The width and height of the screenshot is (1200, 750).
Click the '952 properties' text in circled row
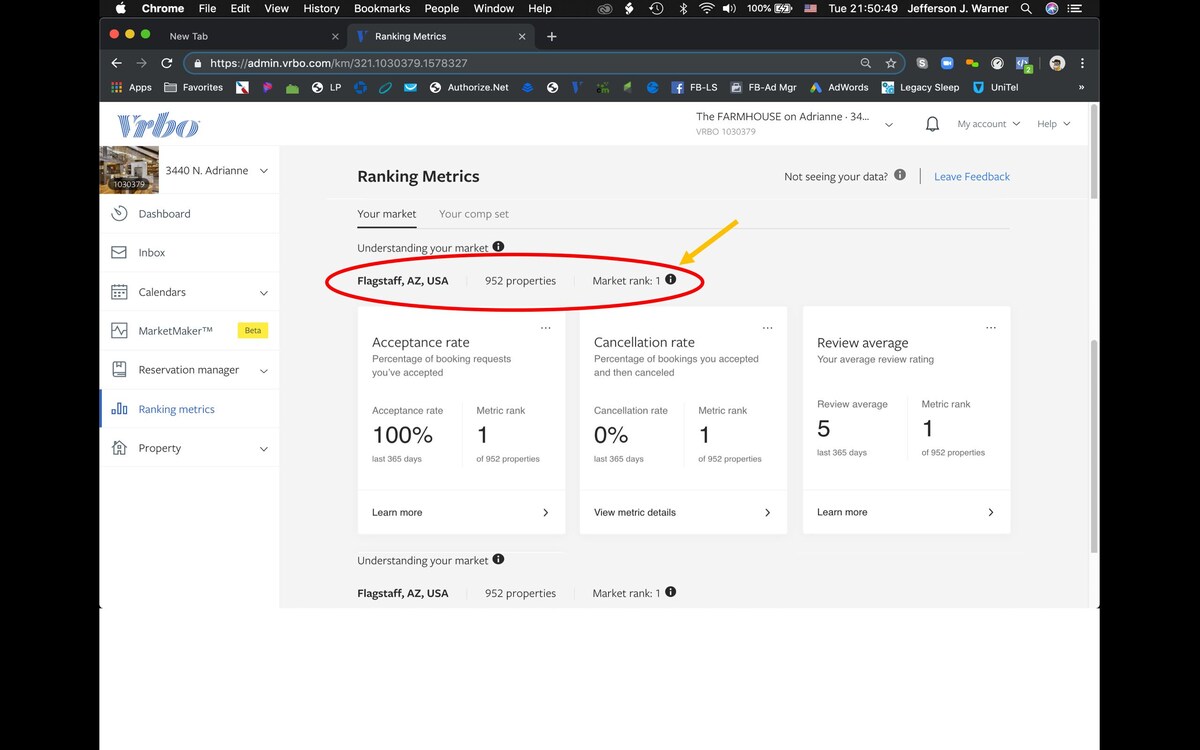coord(520,281)
